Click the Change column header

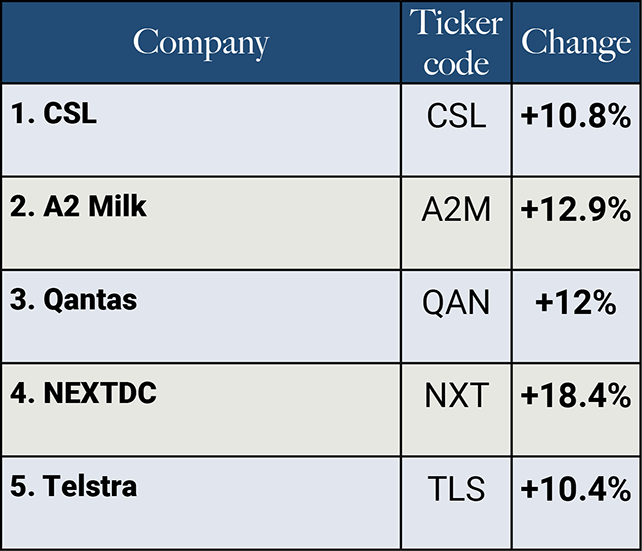point(576,43)
